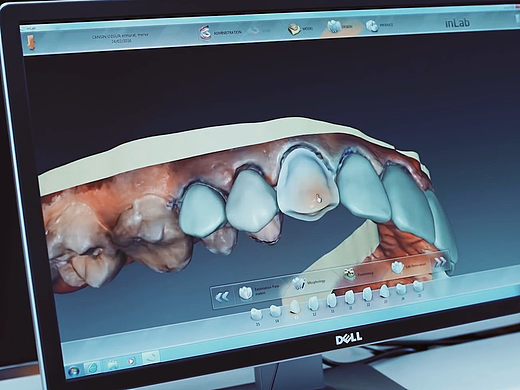The image size is (520, 390).
Task: Open the Positioning step with model icon
Action: pos(359,273)
